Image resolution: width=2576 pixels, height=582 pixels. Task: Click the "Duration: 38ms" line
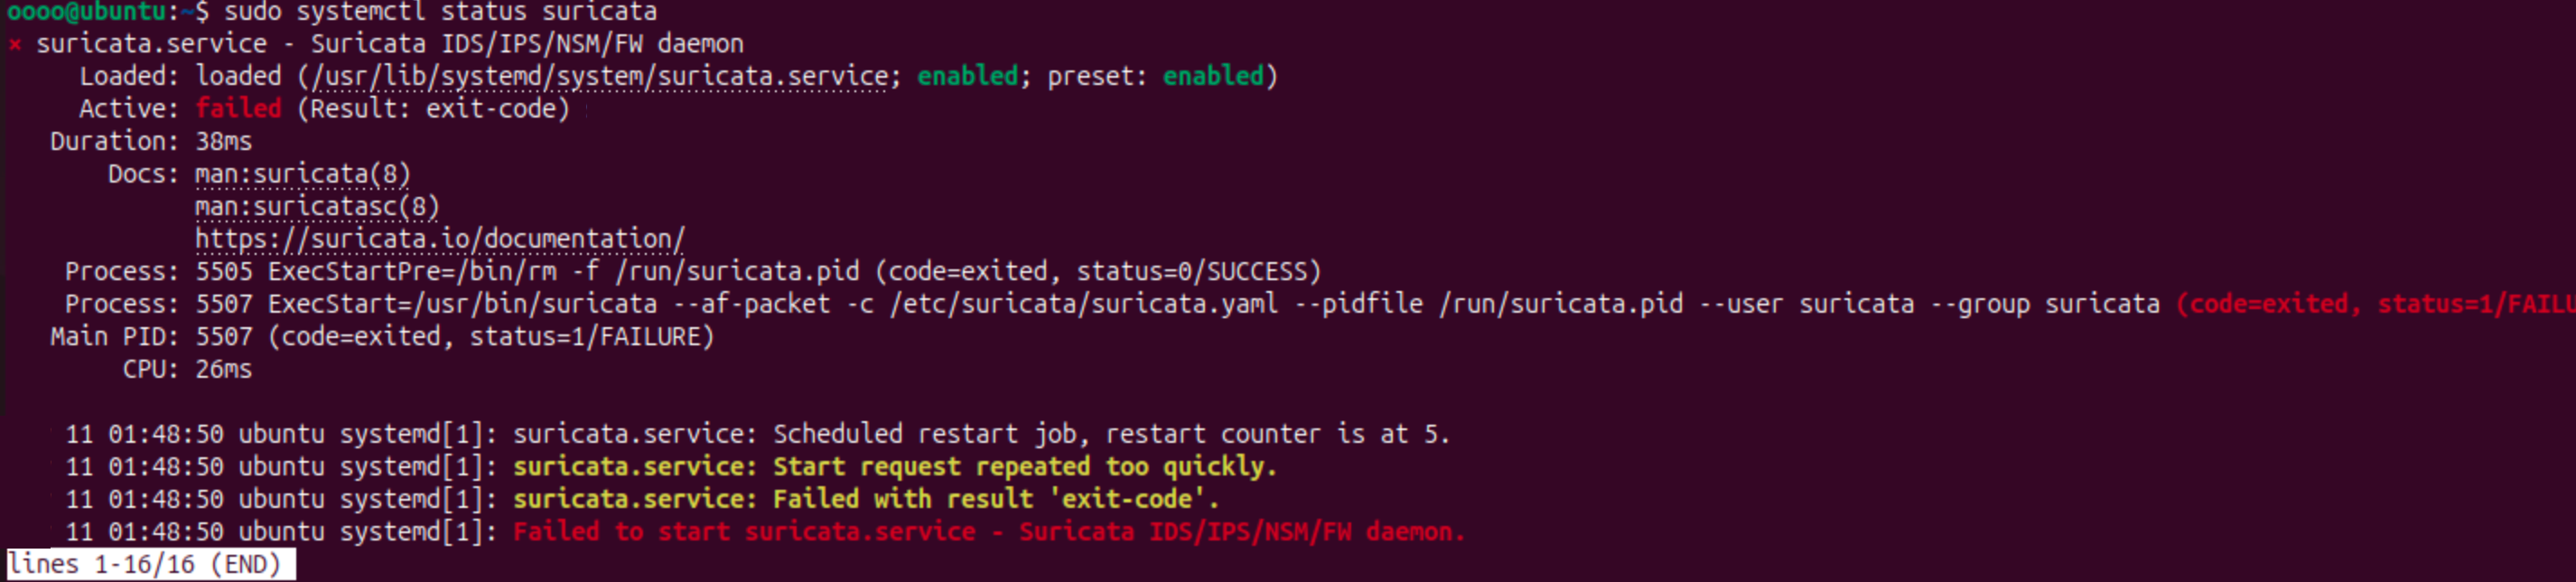point(150,141)
